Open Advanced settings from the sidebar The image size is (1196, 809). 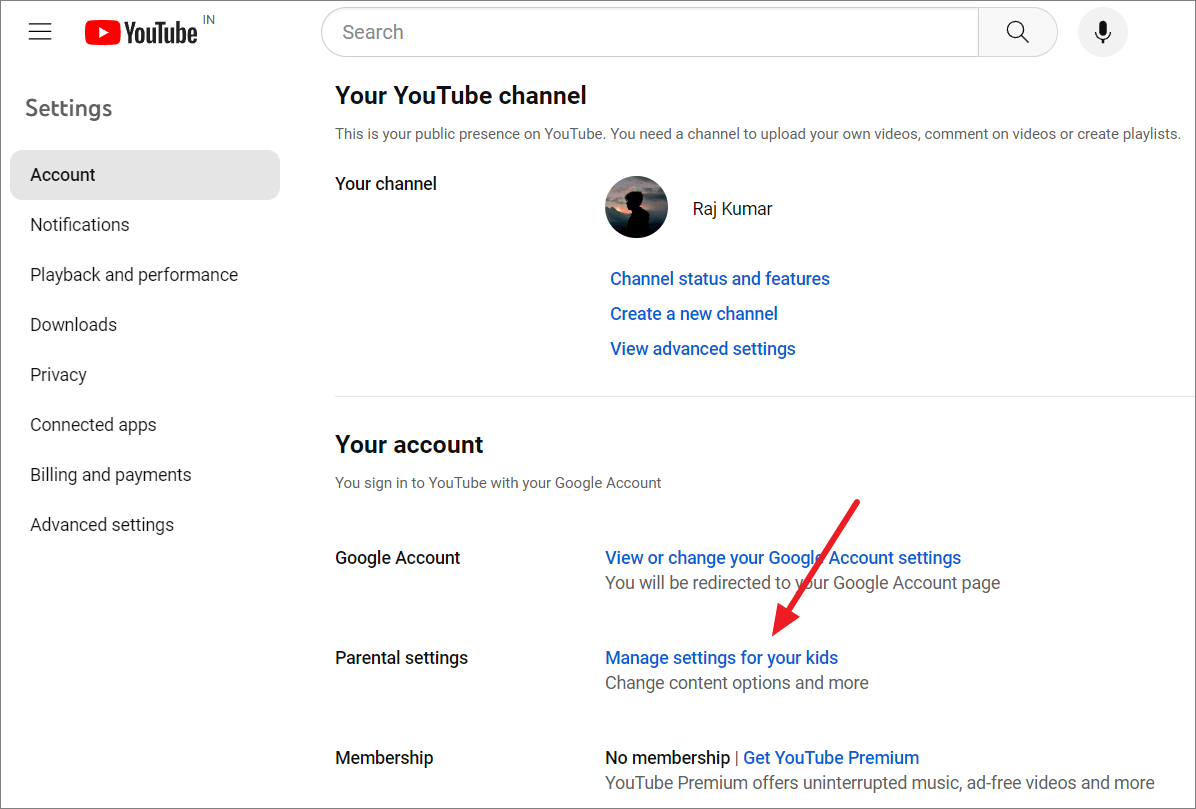102,524
